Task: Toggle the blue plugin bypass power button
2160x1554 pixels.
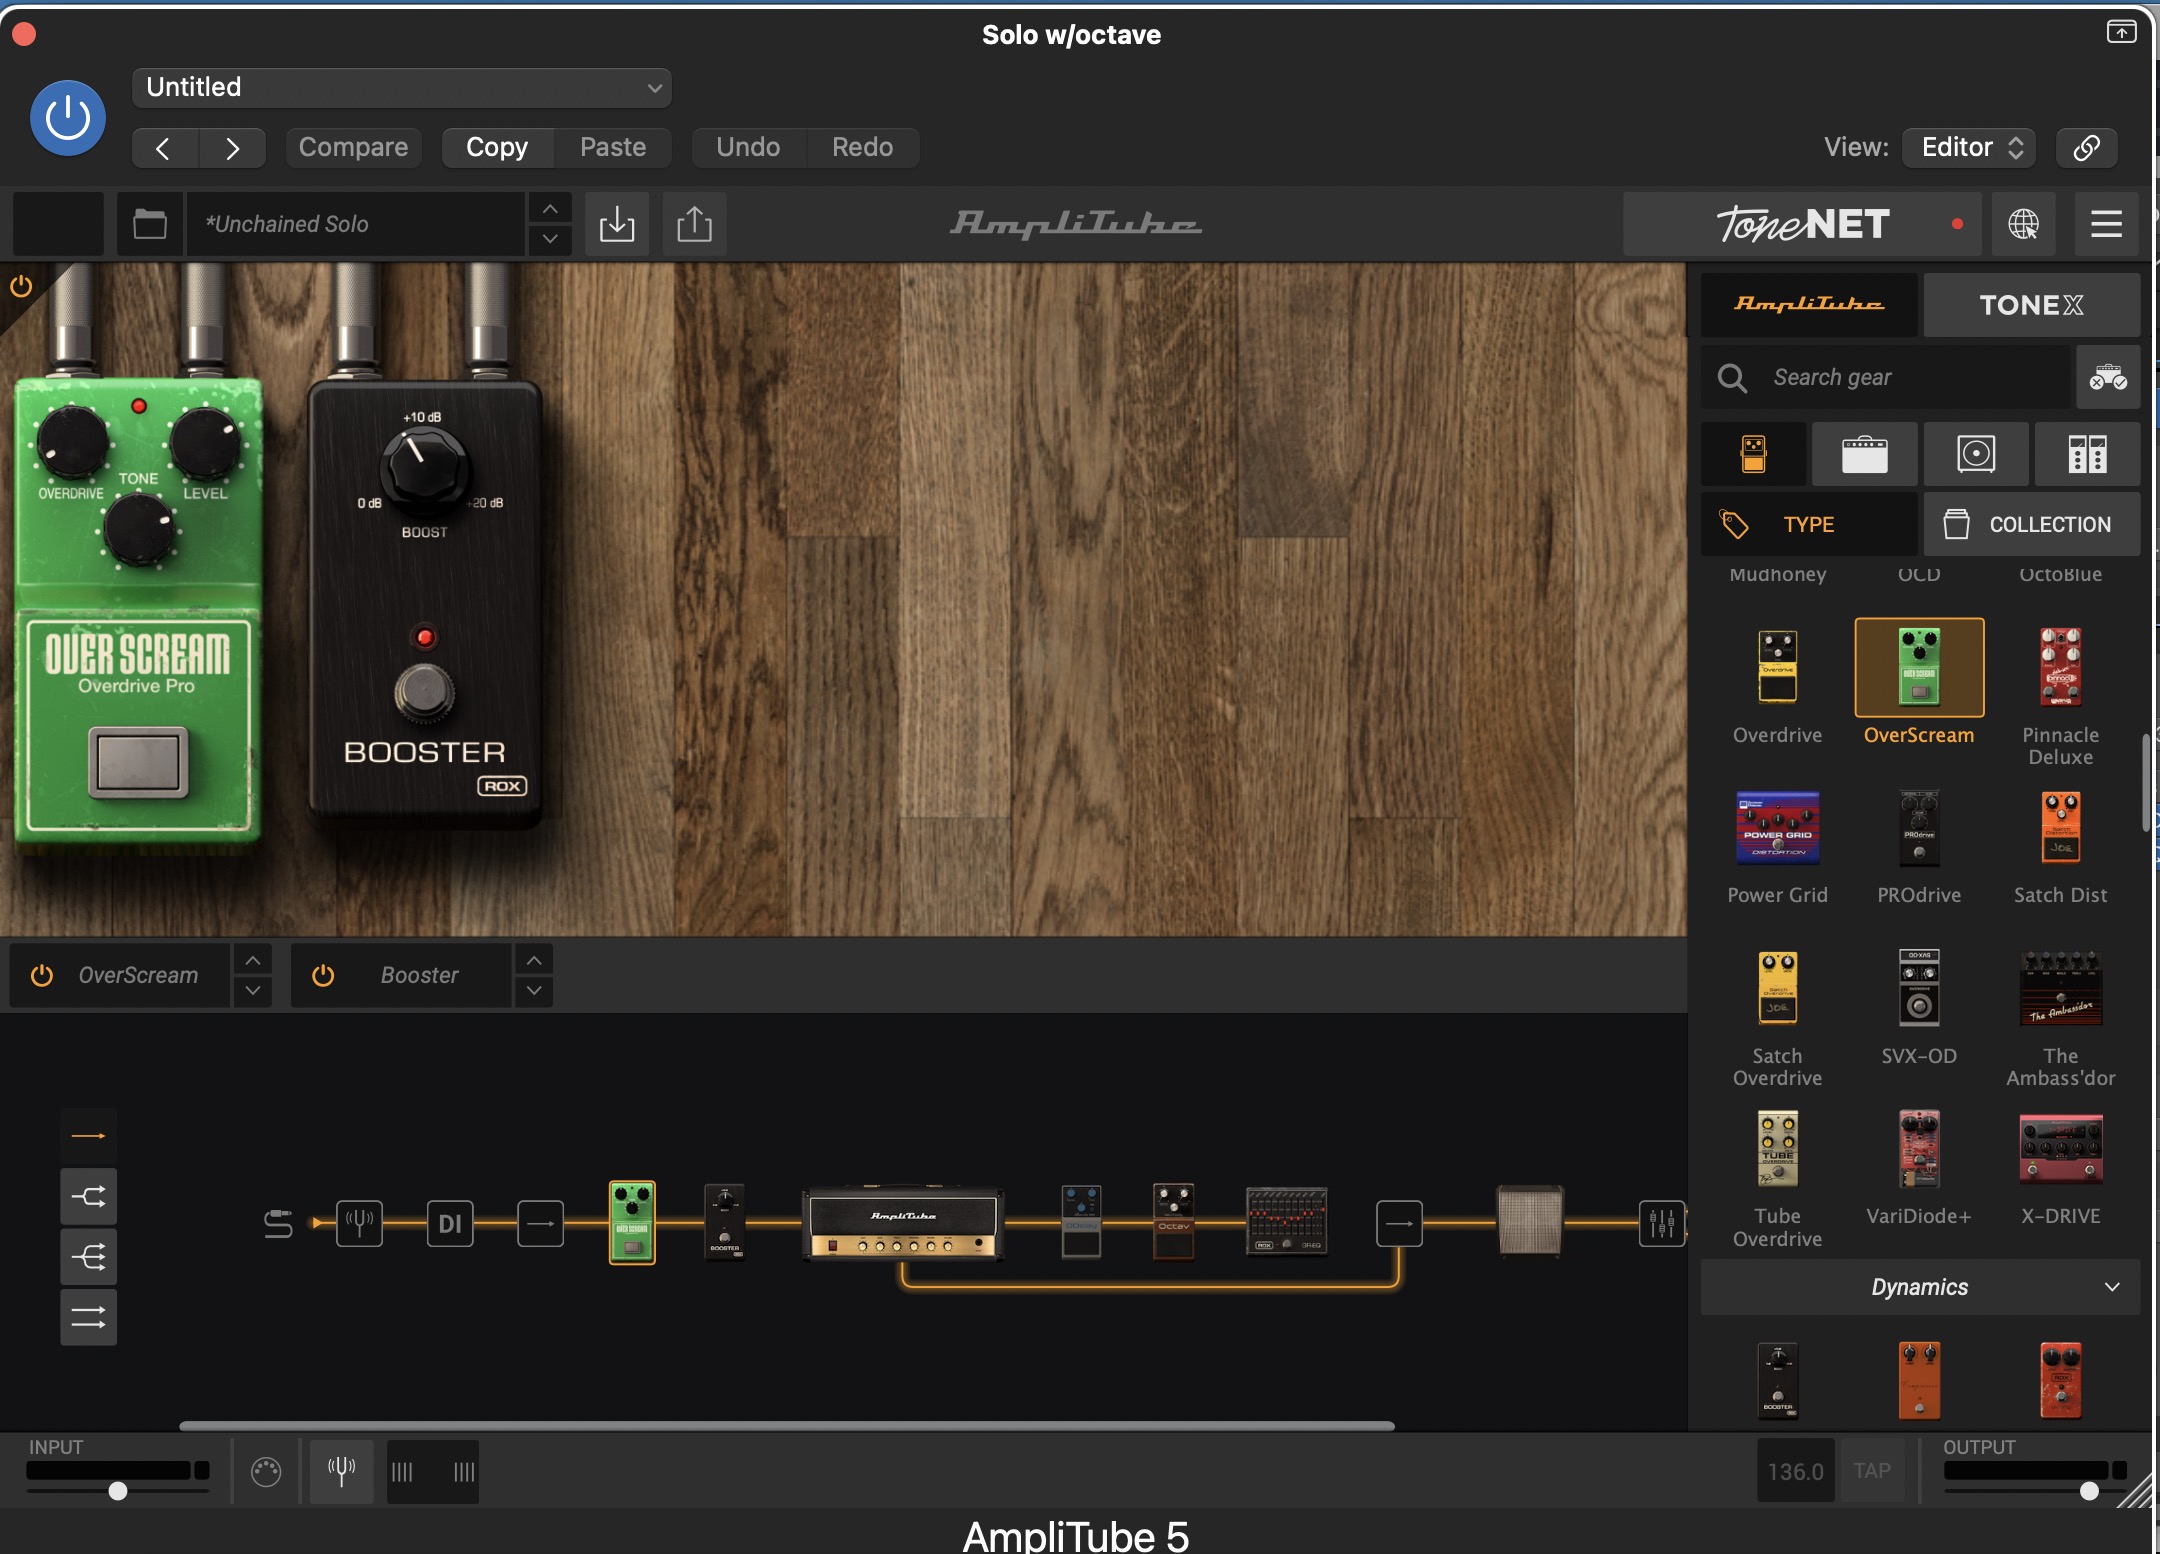Action: (x=68, y=118)
